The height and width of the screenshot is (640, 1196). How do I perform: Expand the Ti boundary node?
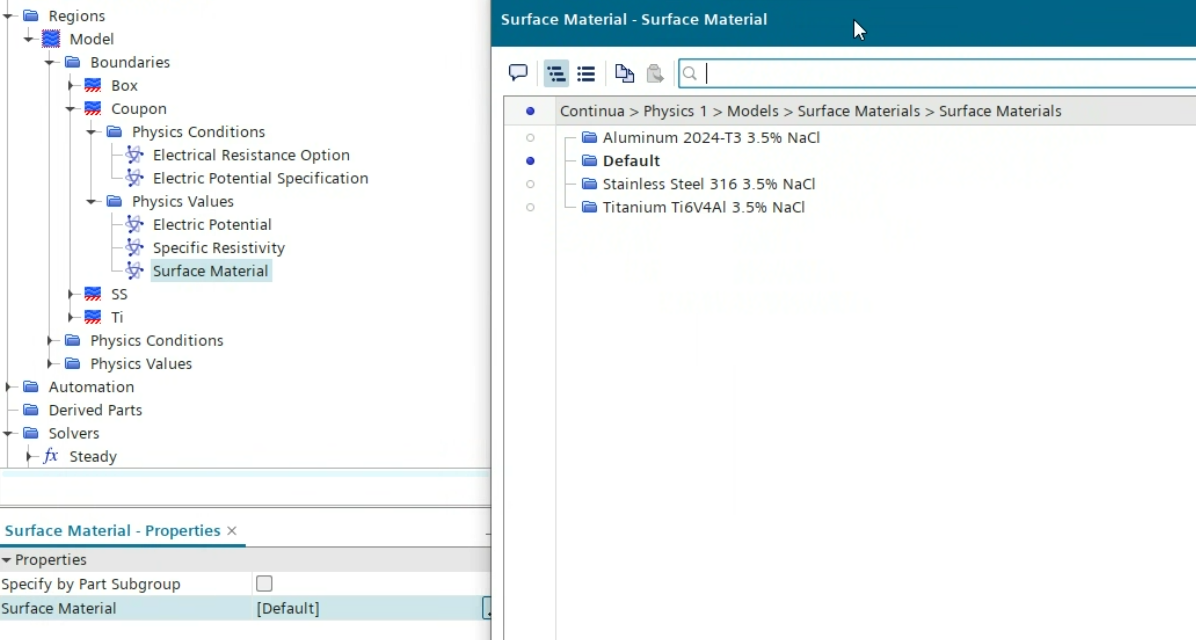point(71,317)
